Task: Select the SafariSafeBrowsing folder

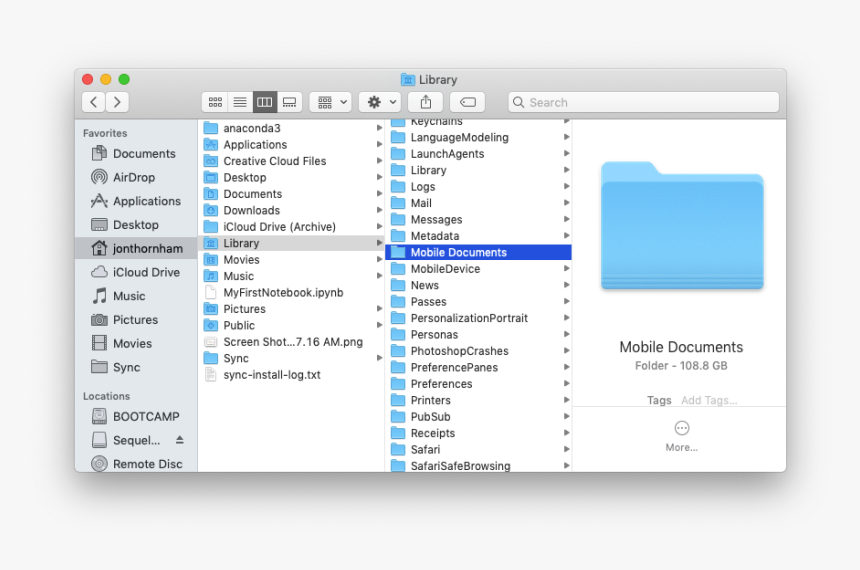Action: pos(478,465)
